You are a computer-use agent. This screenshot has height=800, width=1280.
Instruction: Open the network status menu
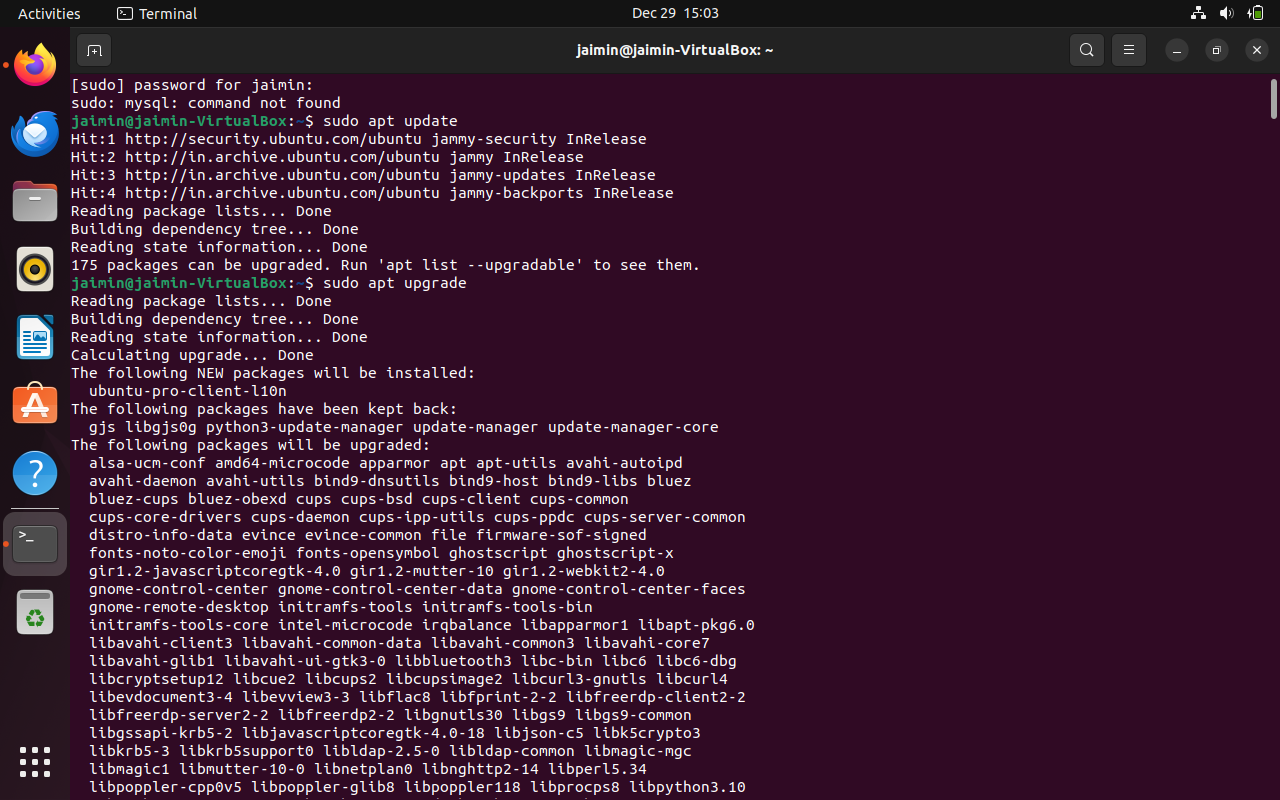1198,13
